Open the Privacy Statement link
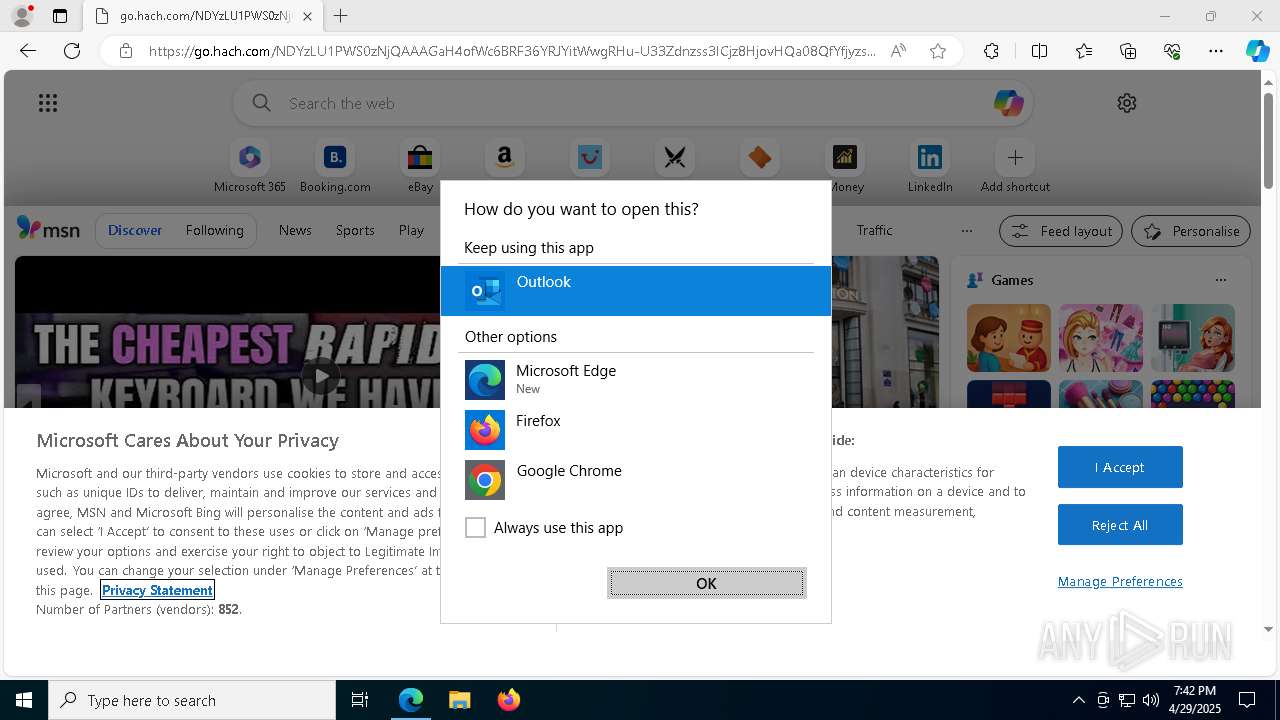Image resolution: width=1280 pixels, height=720 pixels. [157, 590]
